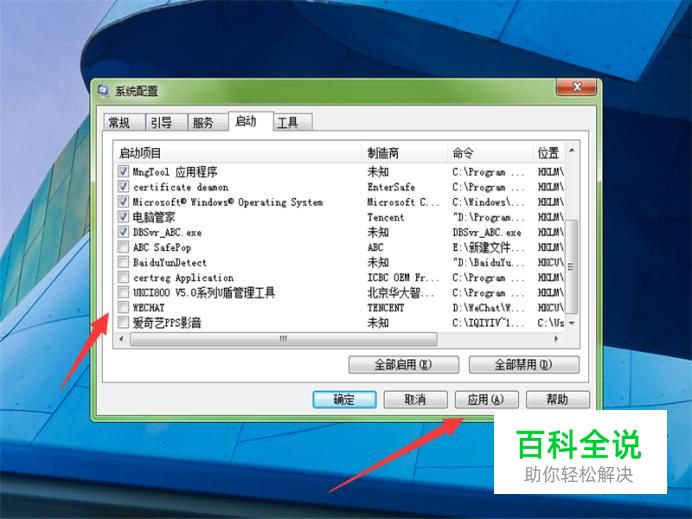Image resolution: width=692 pixels, height=519 pixels.
Task: Close the 系统配置 dialog
Action: [576, 87]
